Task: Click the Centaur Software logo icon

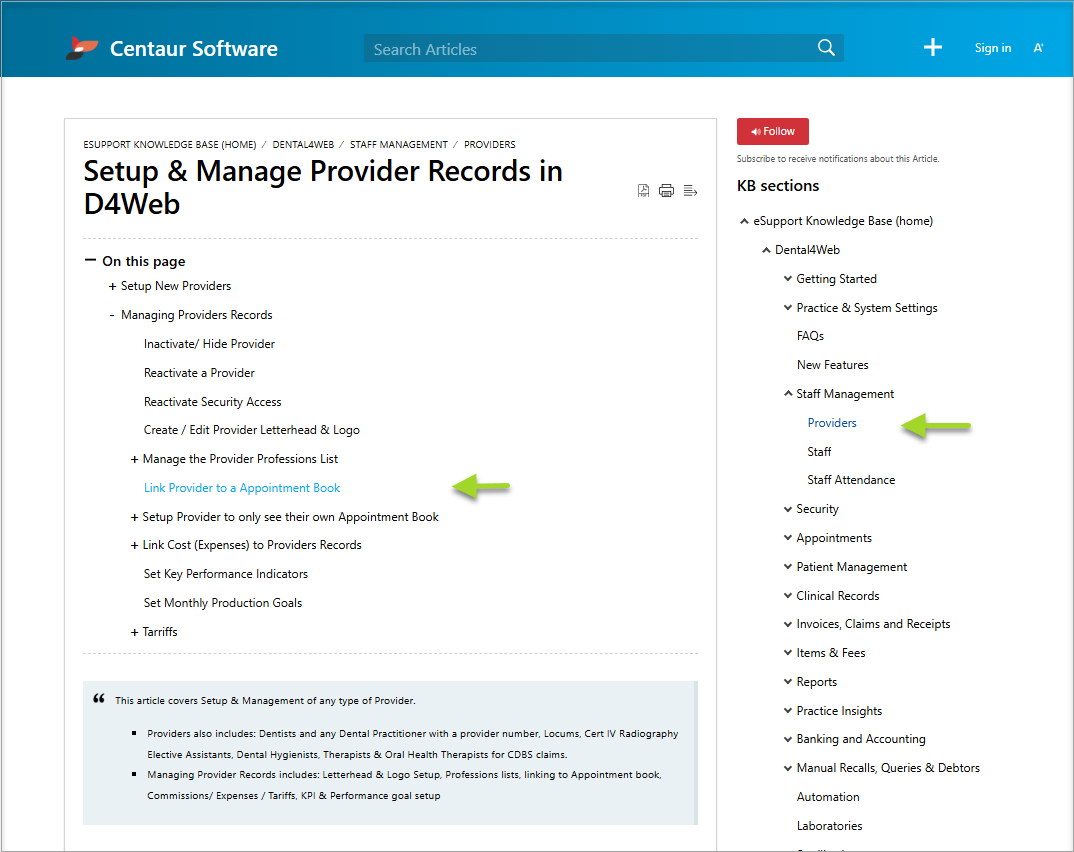Action: point(82,48)
